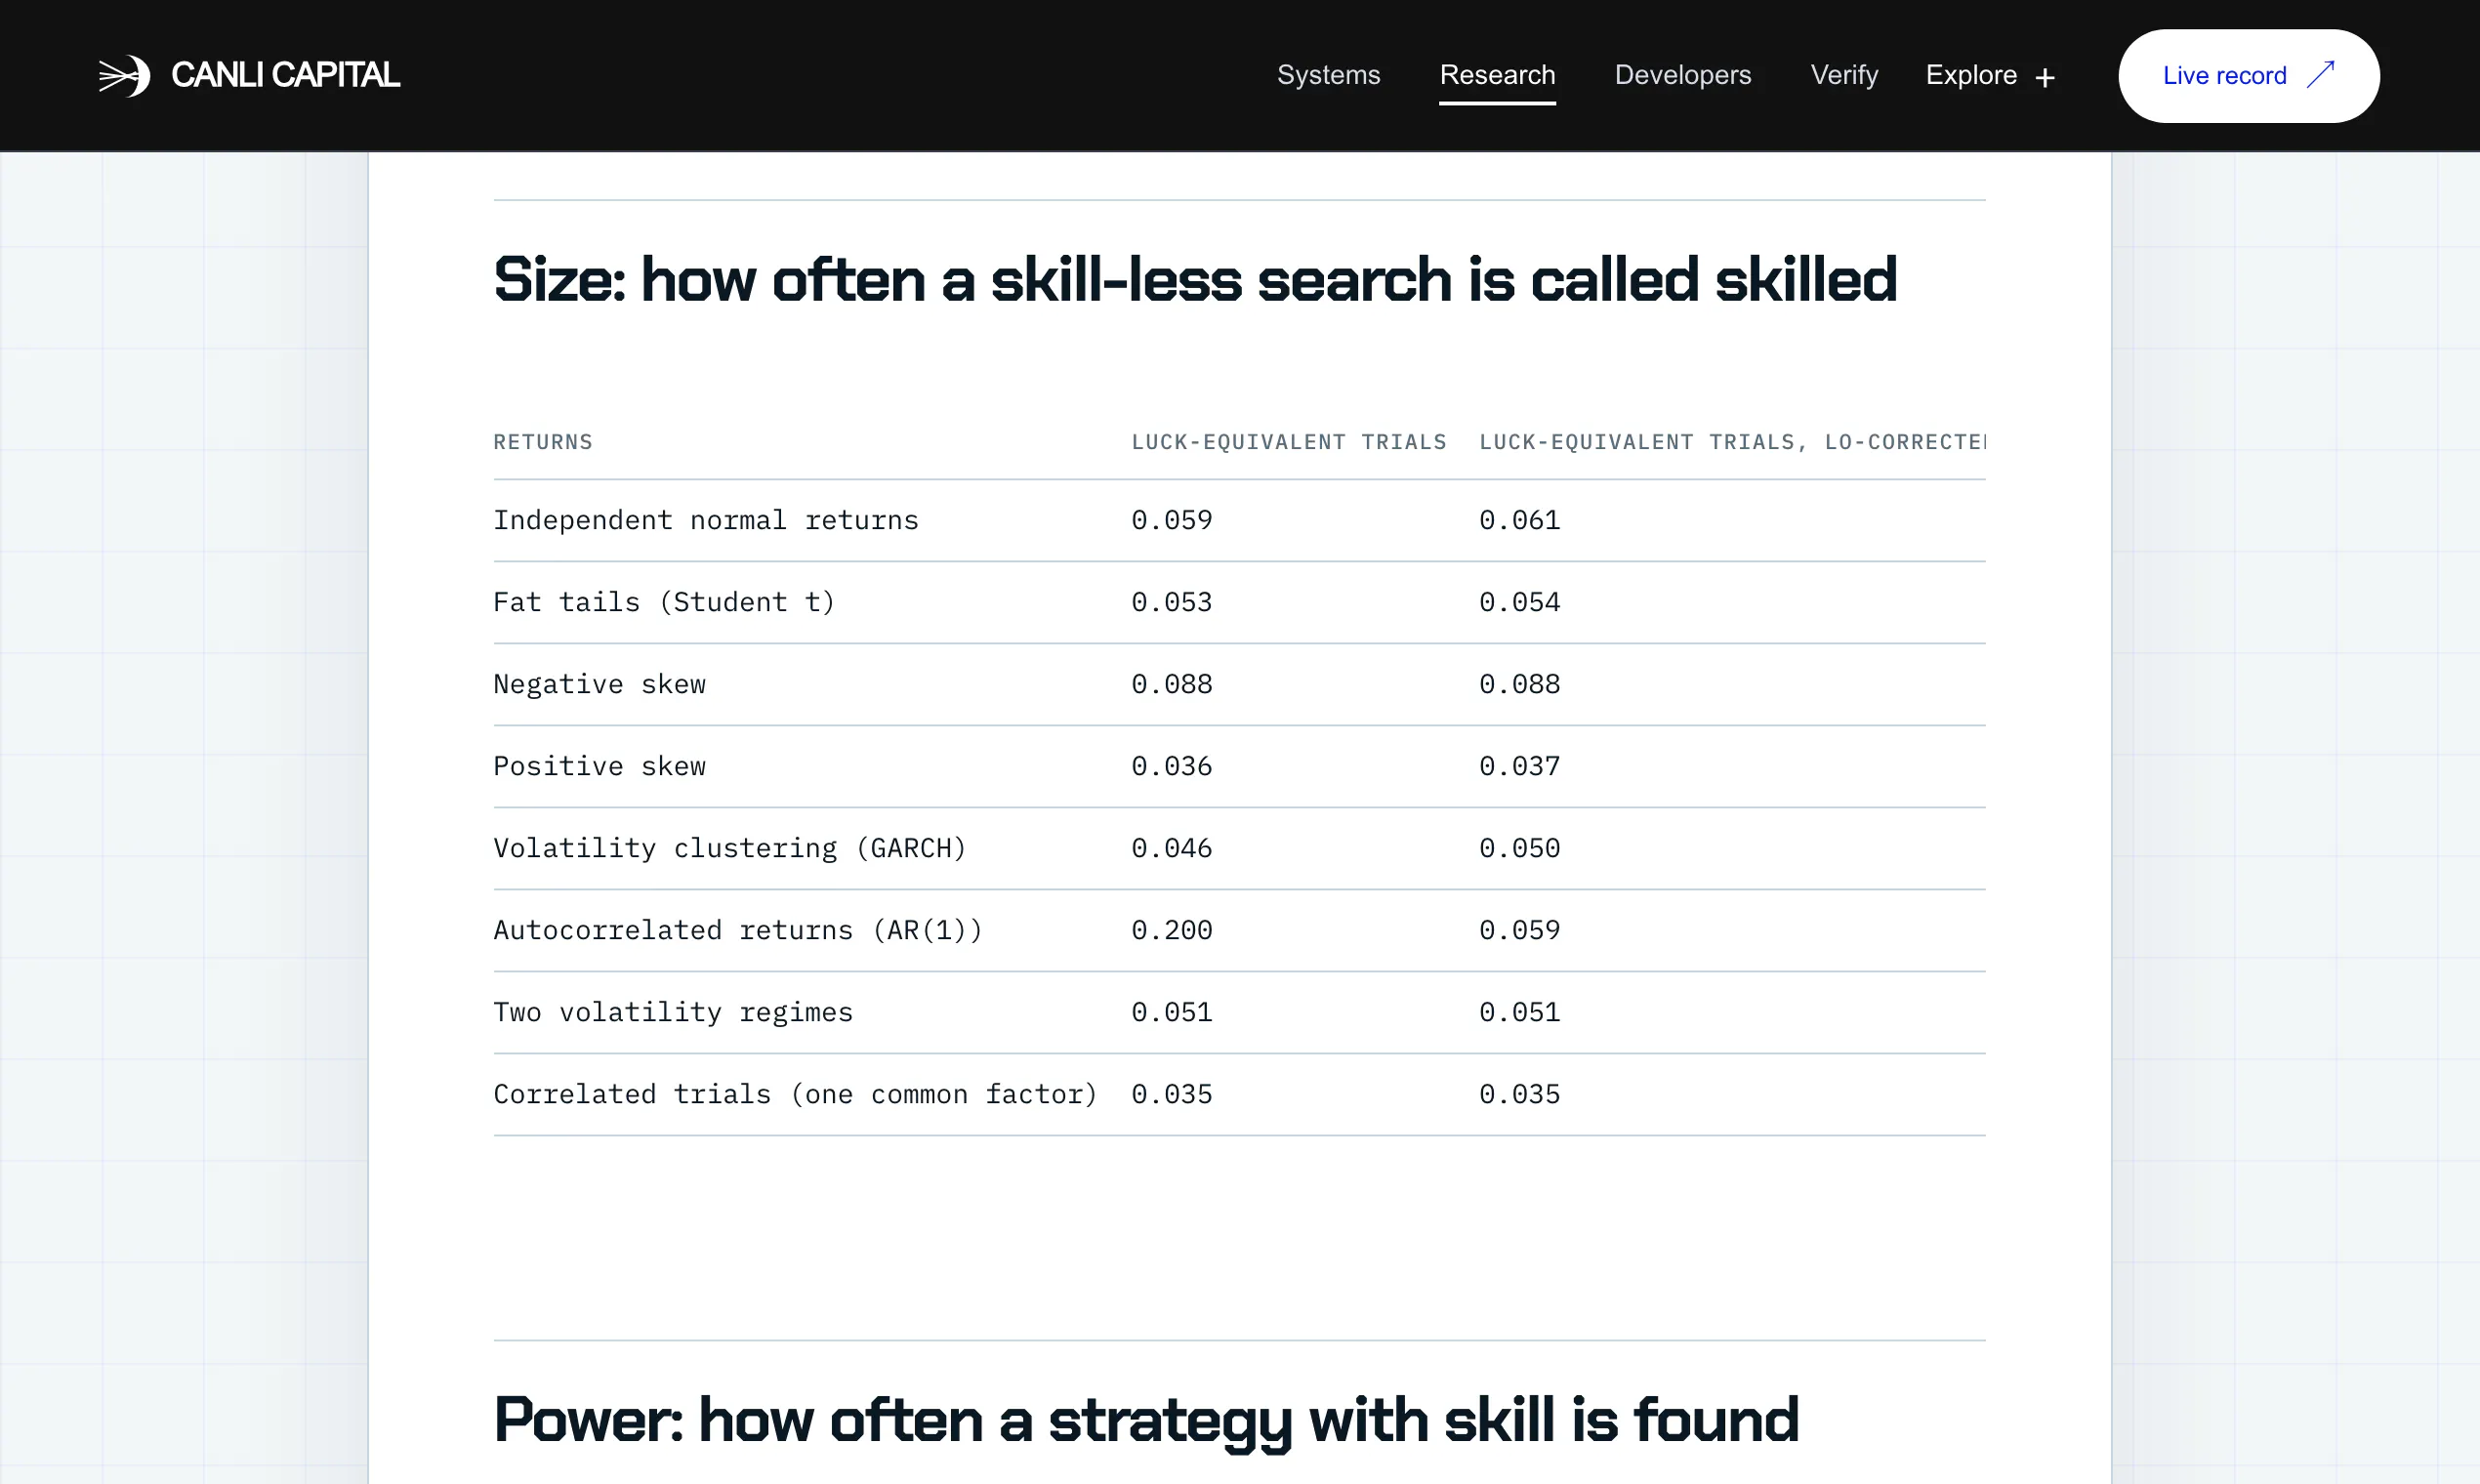2480x1484 pixels.
Task: Select 'Volatility clustering (GARCH)' row label
Action: click(x=730, y=848)
